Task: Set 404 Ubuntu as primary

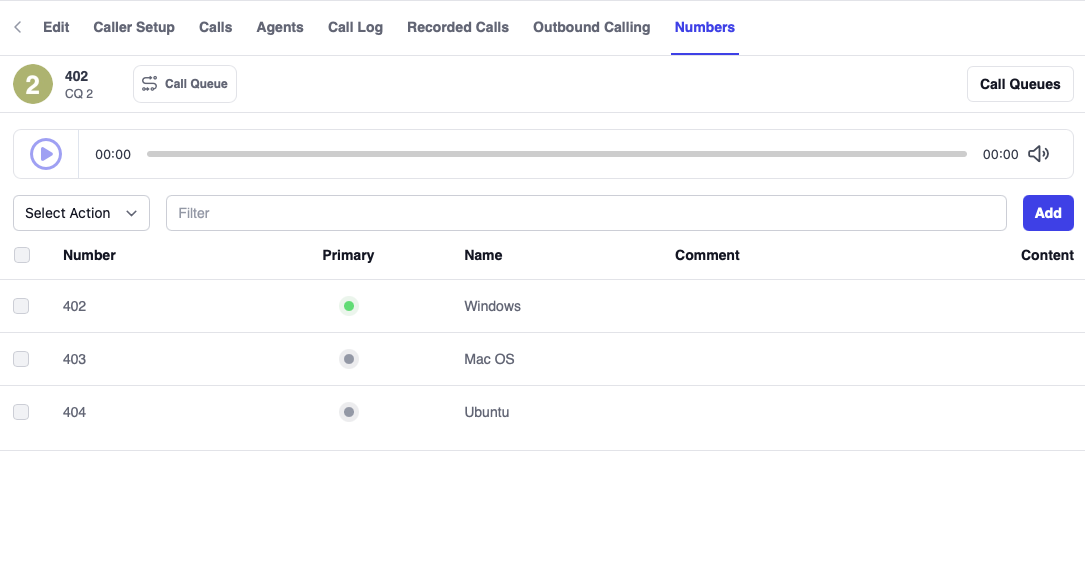Action: coord(349,412)
